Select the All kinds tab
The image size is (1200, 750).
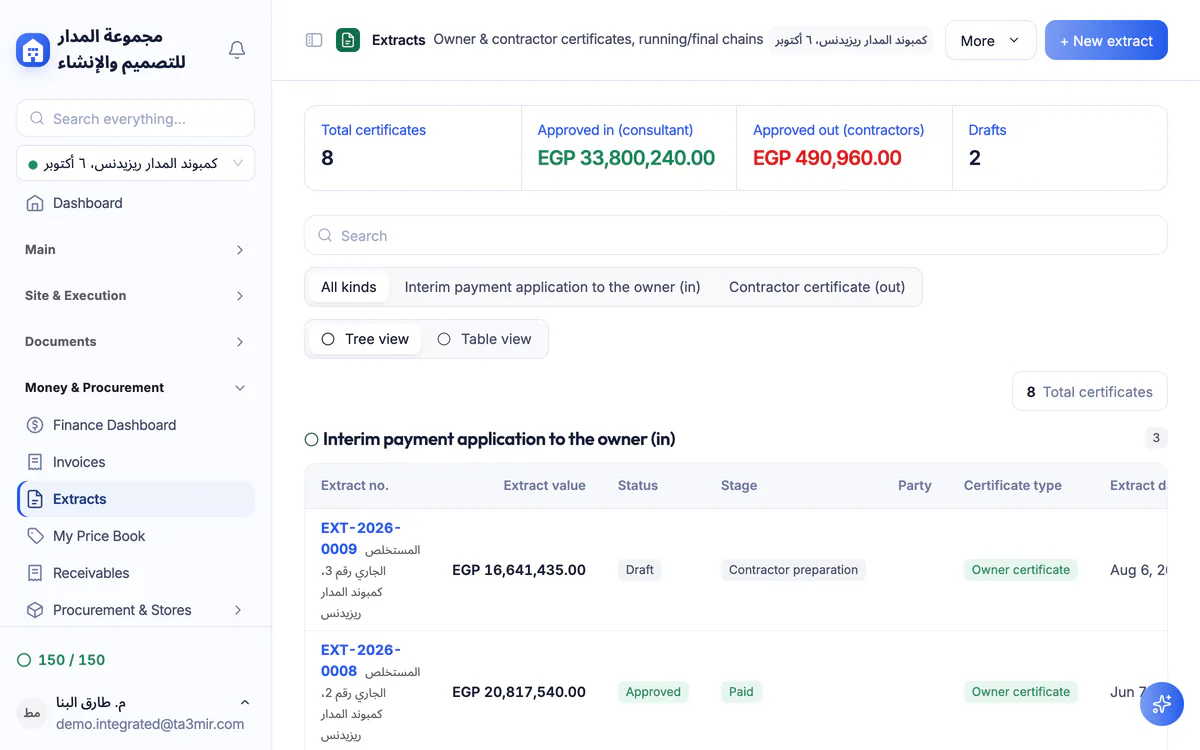coord(349,287)
